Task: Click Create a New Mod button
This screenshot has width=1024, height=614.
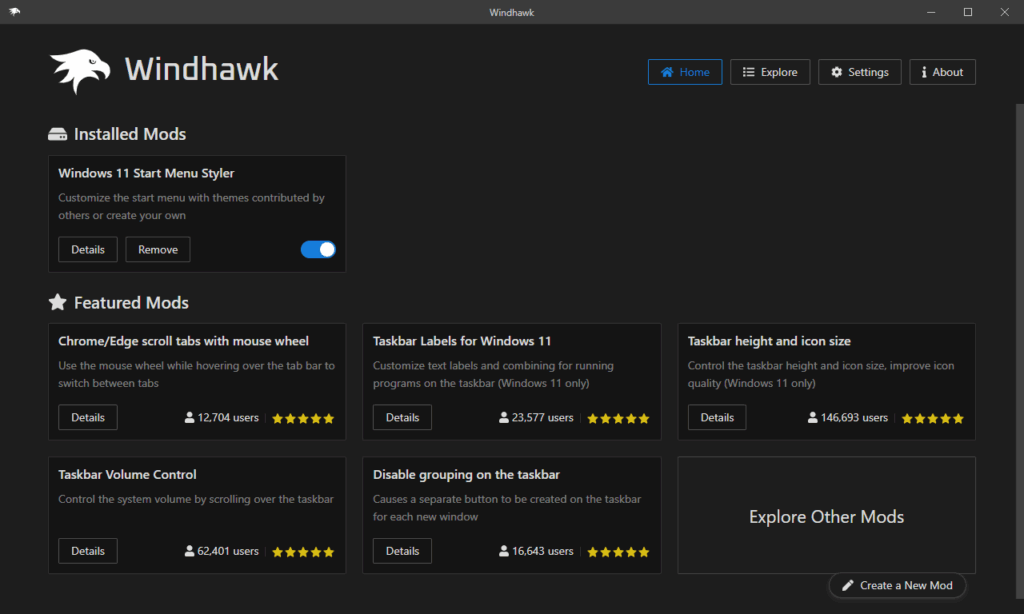Action: click(x=897, y=585)
